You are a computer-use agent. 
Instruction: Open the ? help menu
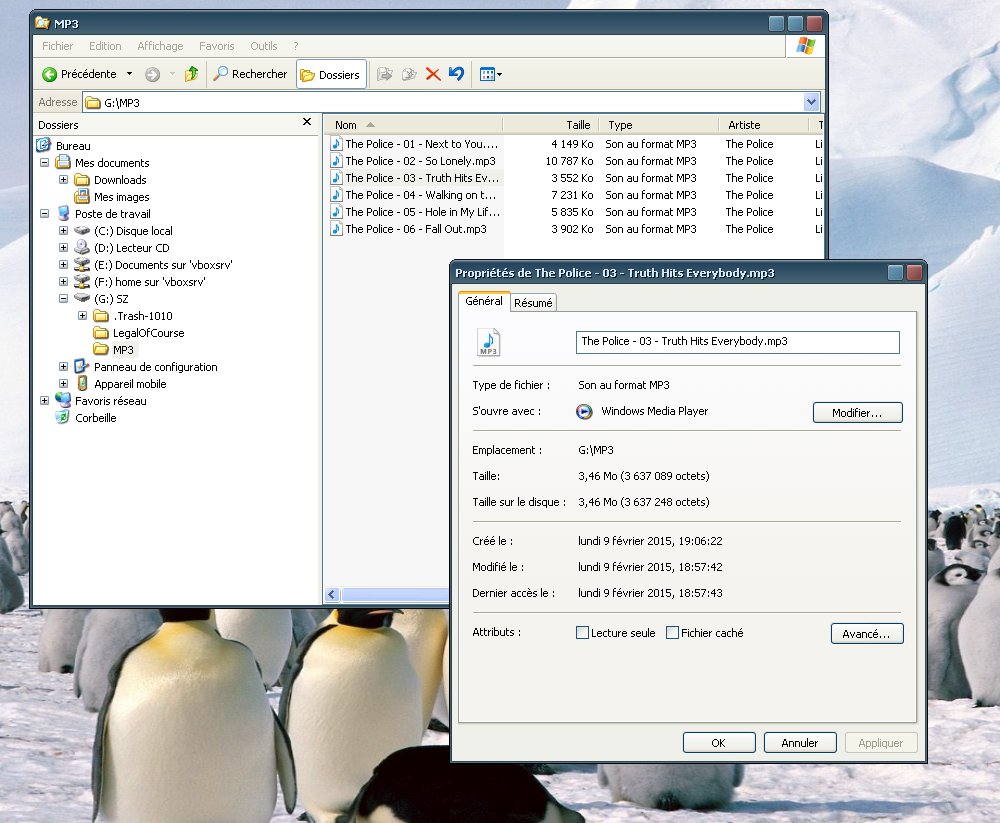[296, 46]
